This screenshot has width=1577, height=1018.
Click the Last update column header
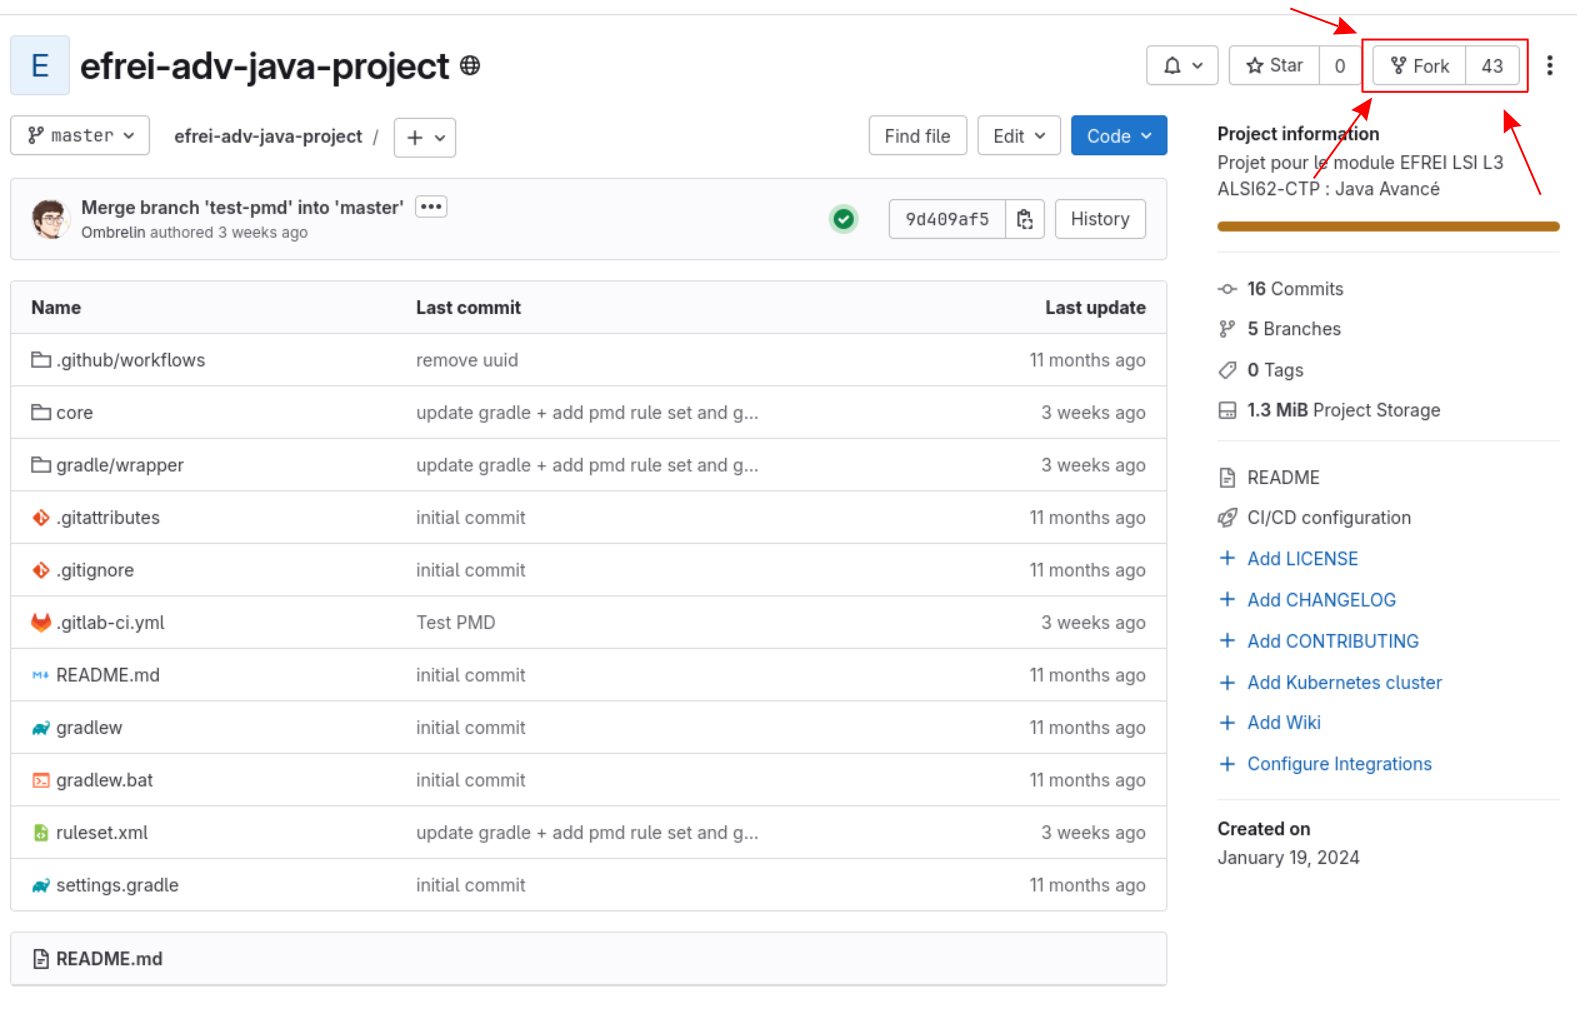[x=1095, y=307]
